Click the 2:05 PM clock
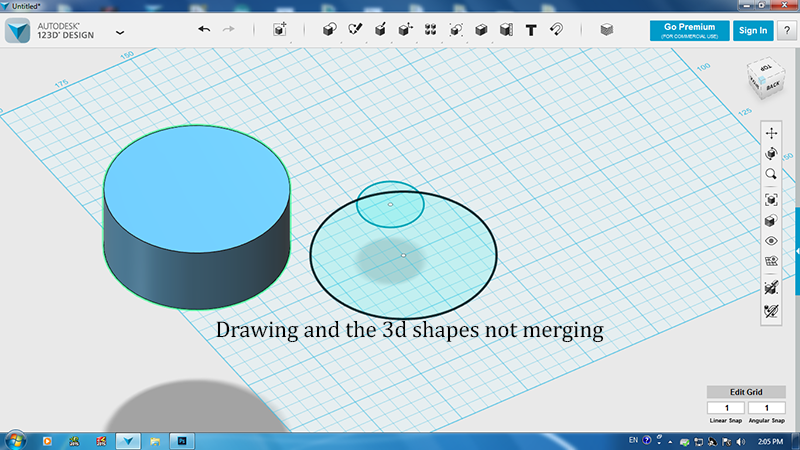 click(x=770, y=441)
